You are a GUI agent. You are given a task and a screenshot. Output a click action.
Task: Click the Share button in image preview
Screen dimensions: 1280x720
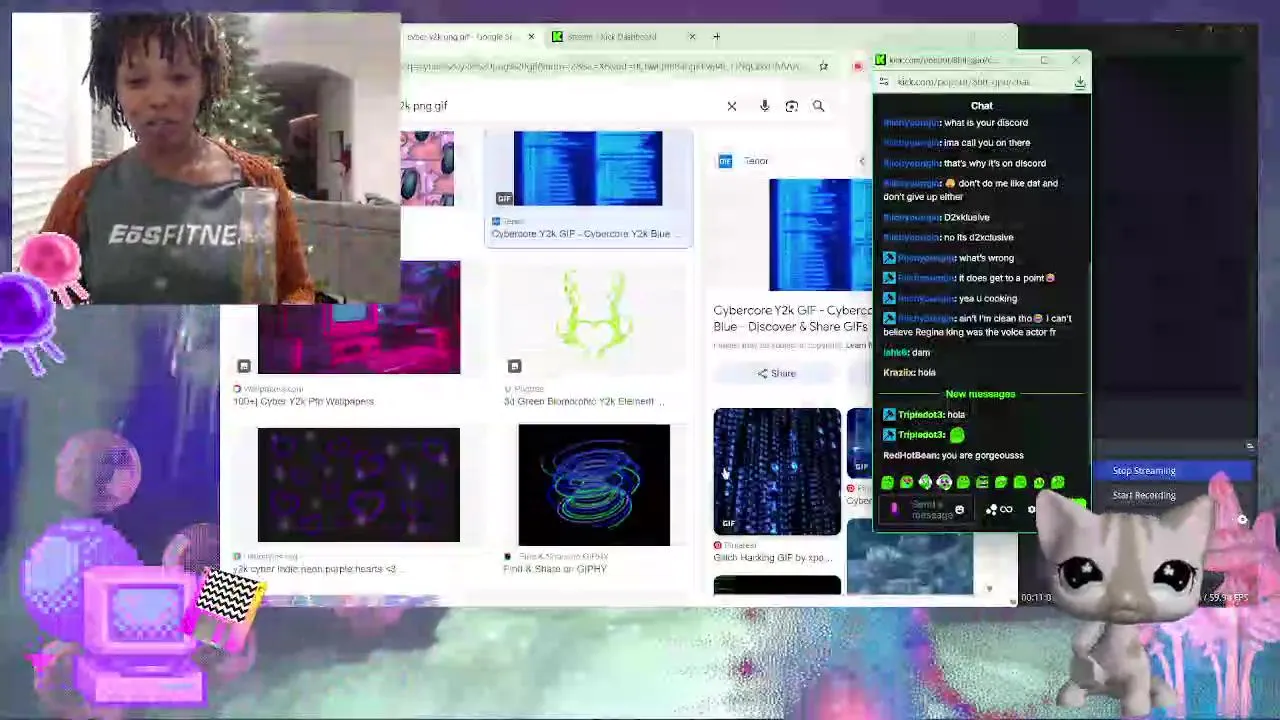click(x=777, y=374)
